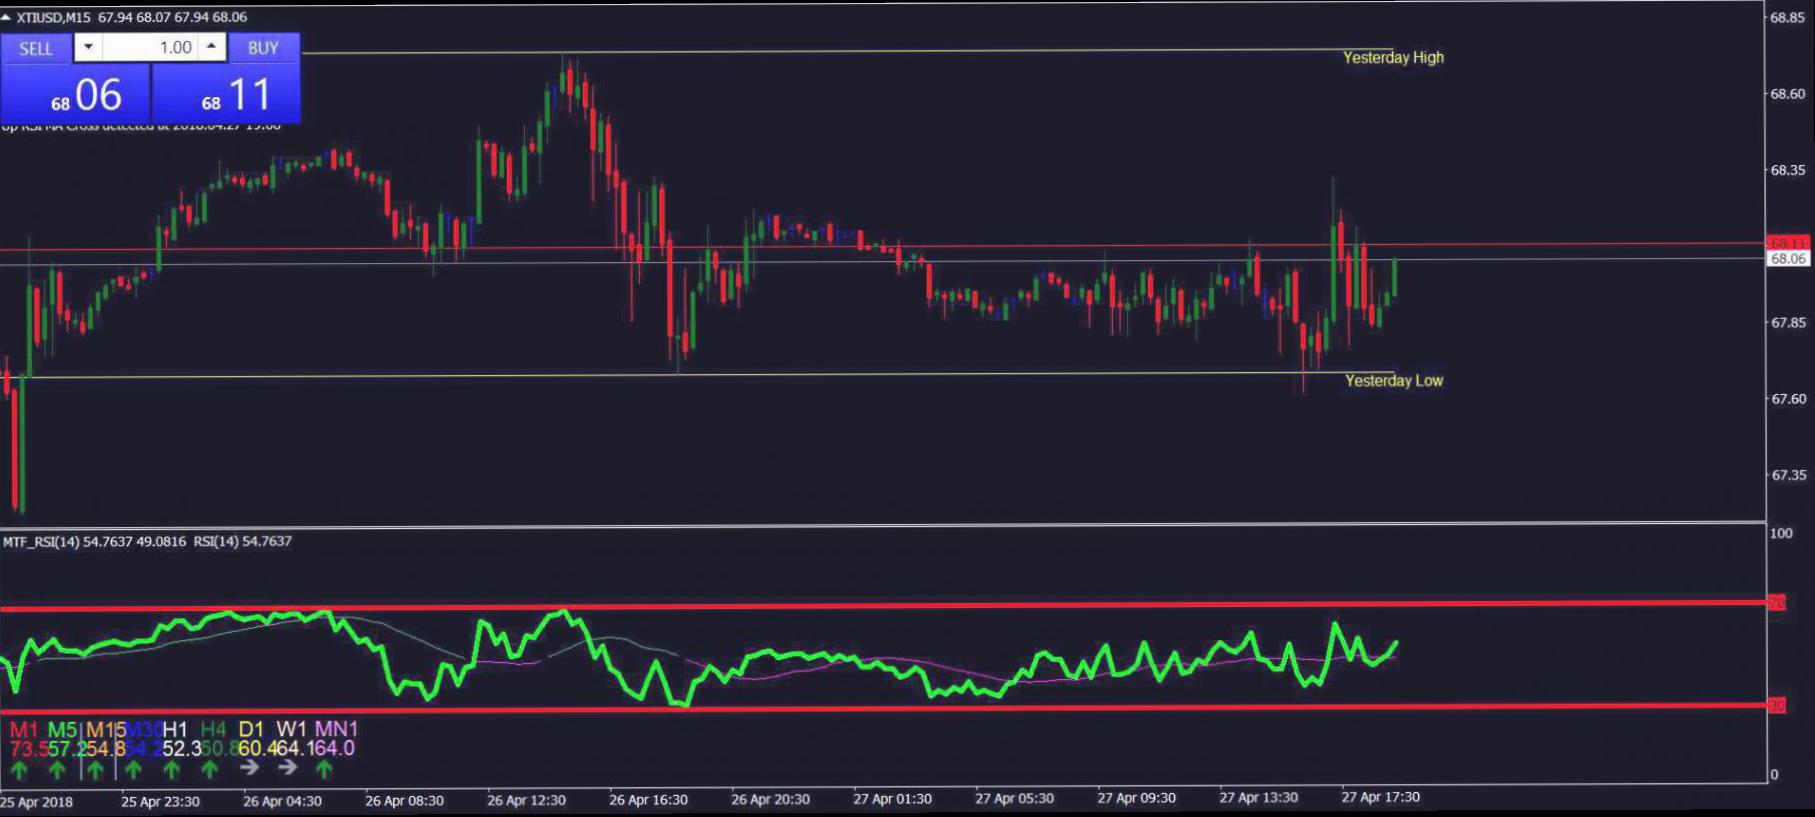Click the SELL button
Screen dimensions: 1815x817
36,48
